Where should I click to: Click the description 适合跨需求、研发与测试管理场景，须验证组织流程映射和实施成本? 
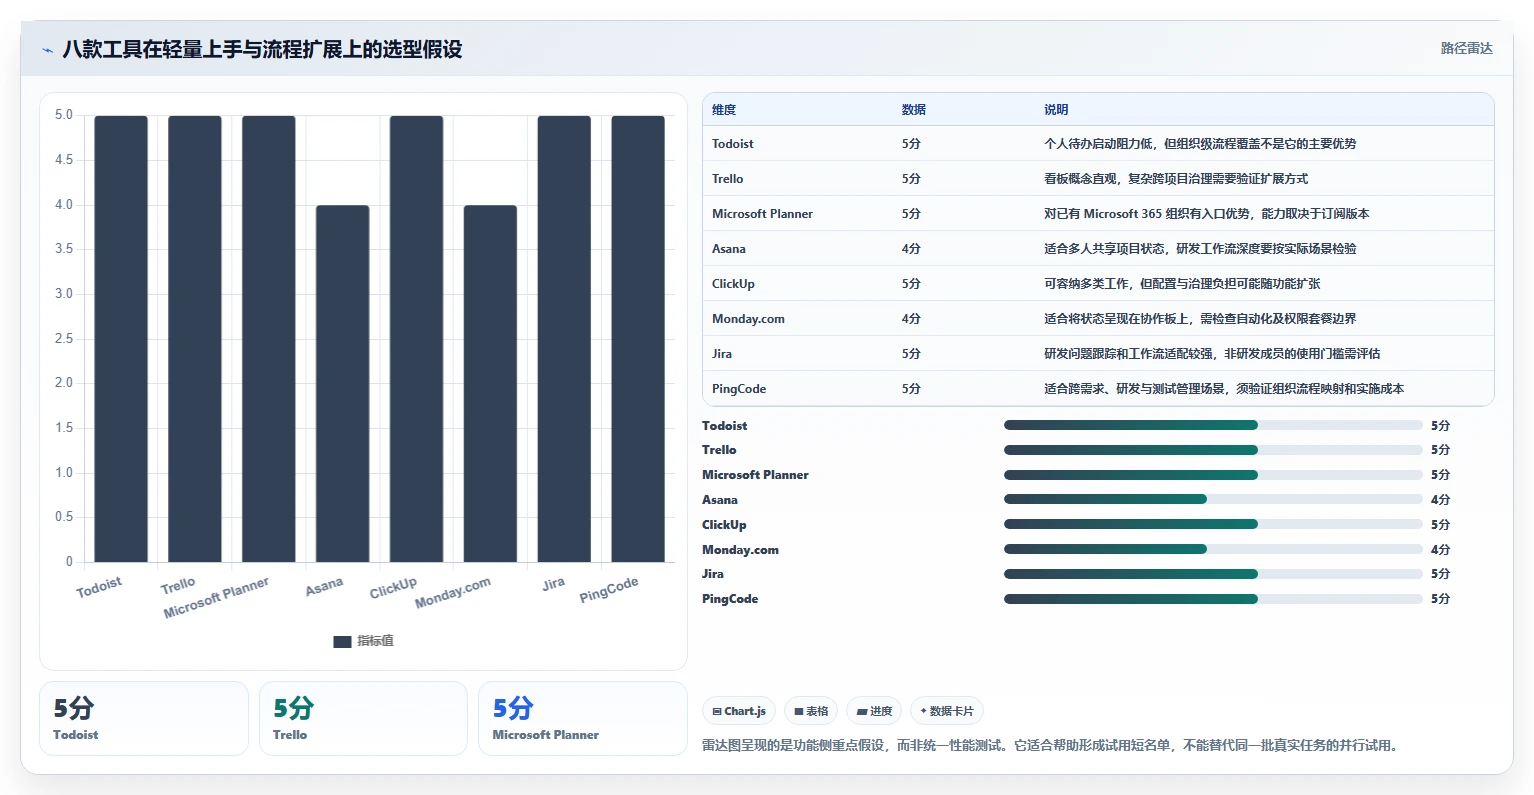click(1224, 389)
